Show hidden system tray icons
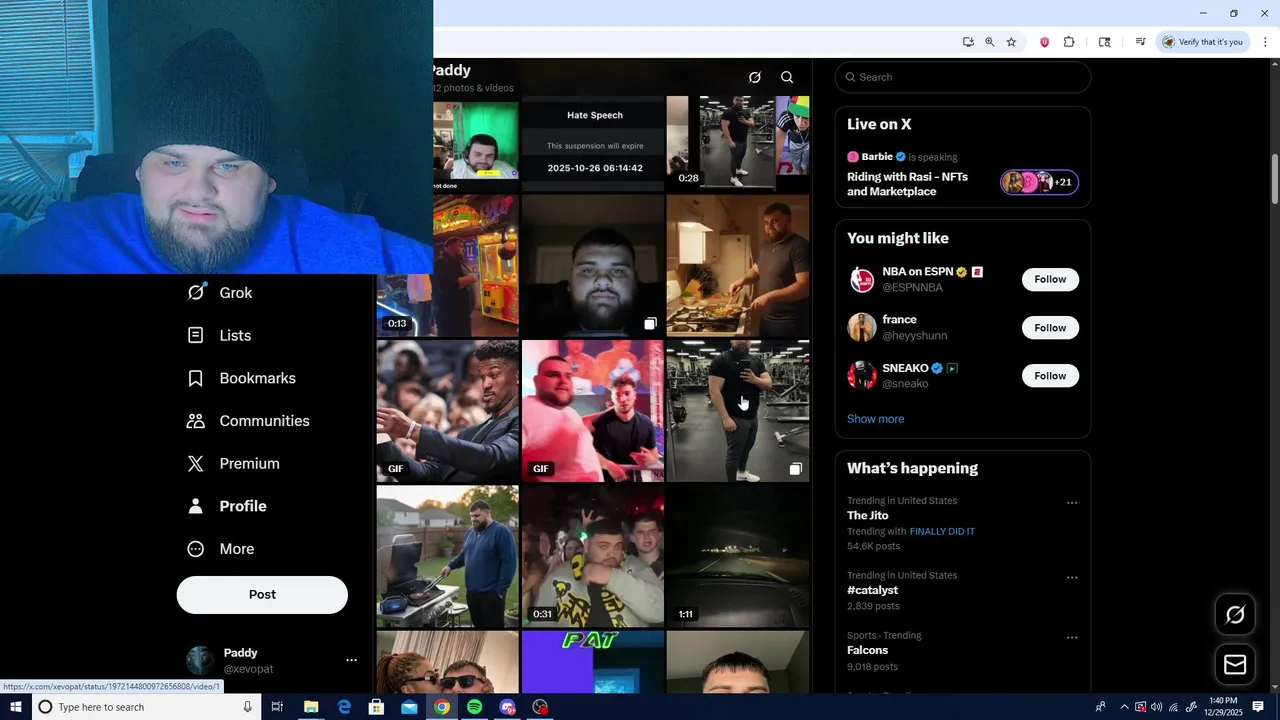The height and width of the screenshot is (720, 1280). [x=1123, y=707]
